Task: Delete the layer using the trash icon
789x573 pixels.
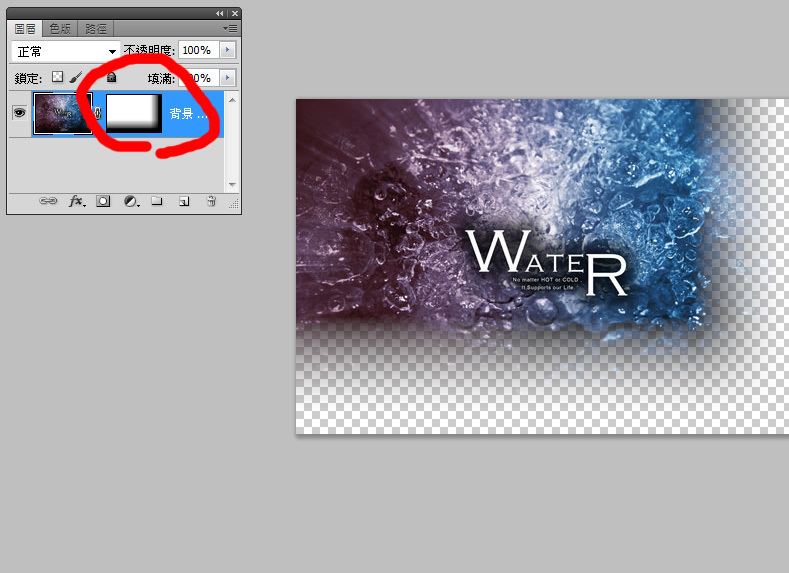Action: (x=211, y=201)
